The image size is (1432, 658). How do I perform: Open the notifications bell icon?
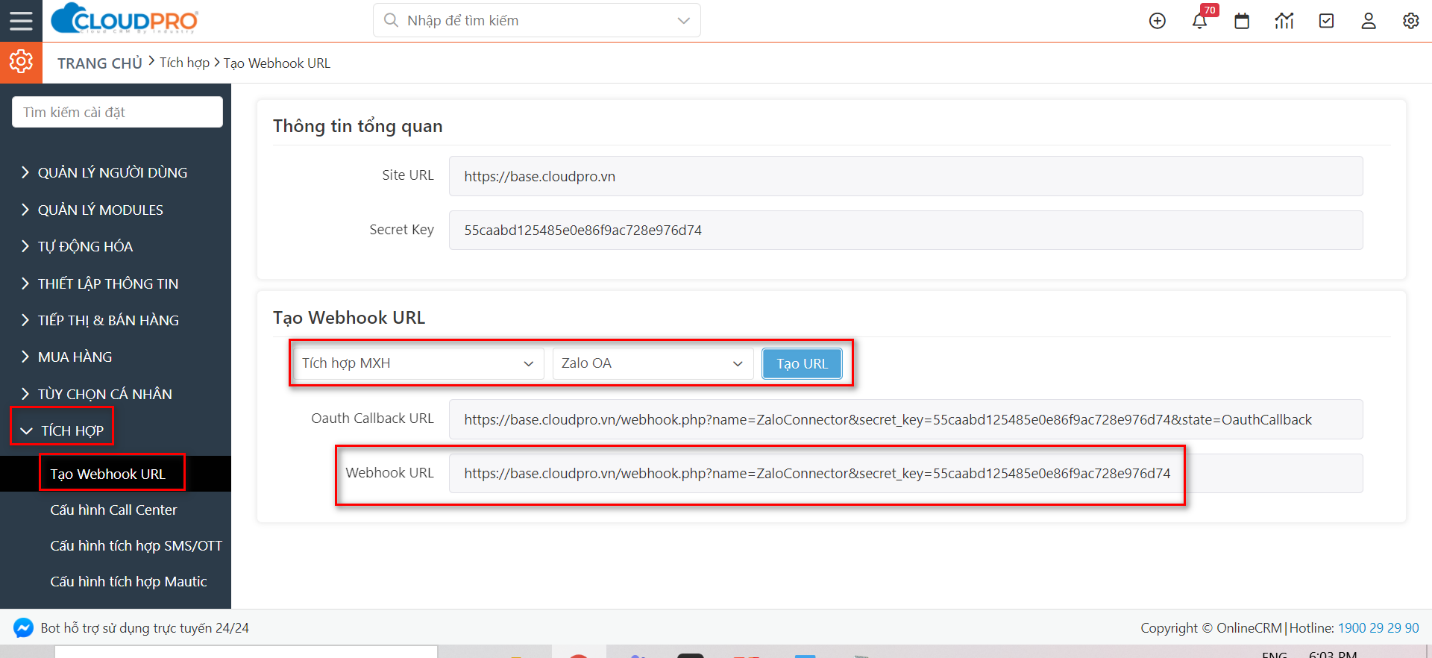(x=1200, y=20)
